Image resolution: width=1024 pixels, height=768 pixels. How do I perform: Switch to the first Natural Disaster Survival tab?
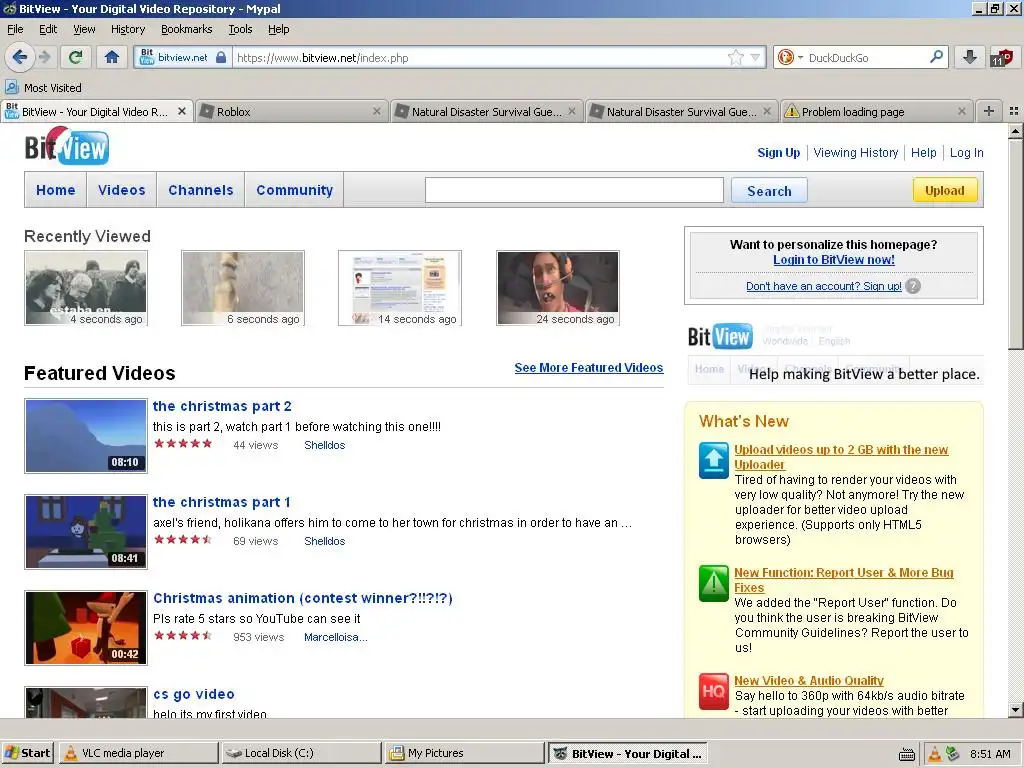pyautogui.click(x=487, y=112)
